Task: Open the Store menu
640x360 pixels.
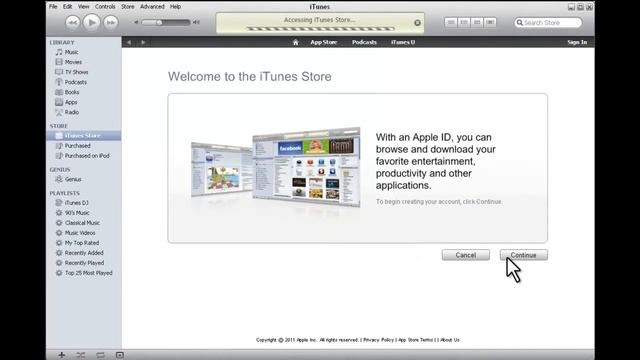Action: pyautogui.click(x=127, y=7)
